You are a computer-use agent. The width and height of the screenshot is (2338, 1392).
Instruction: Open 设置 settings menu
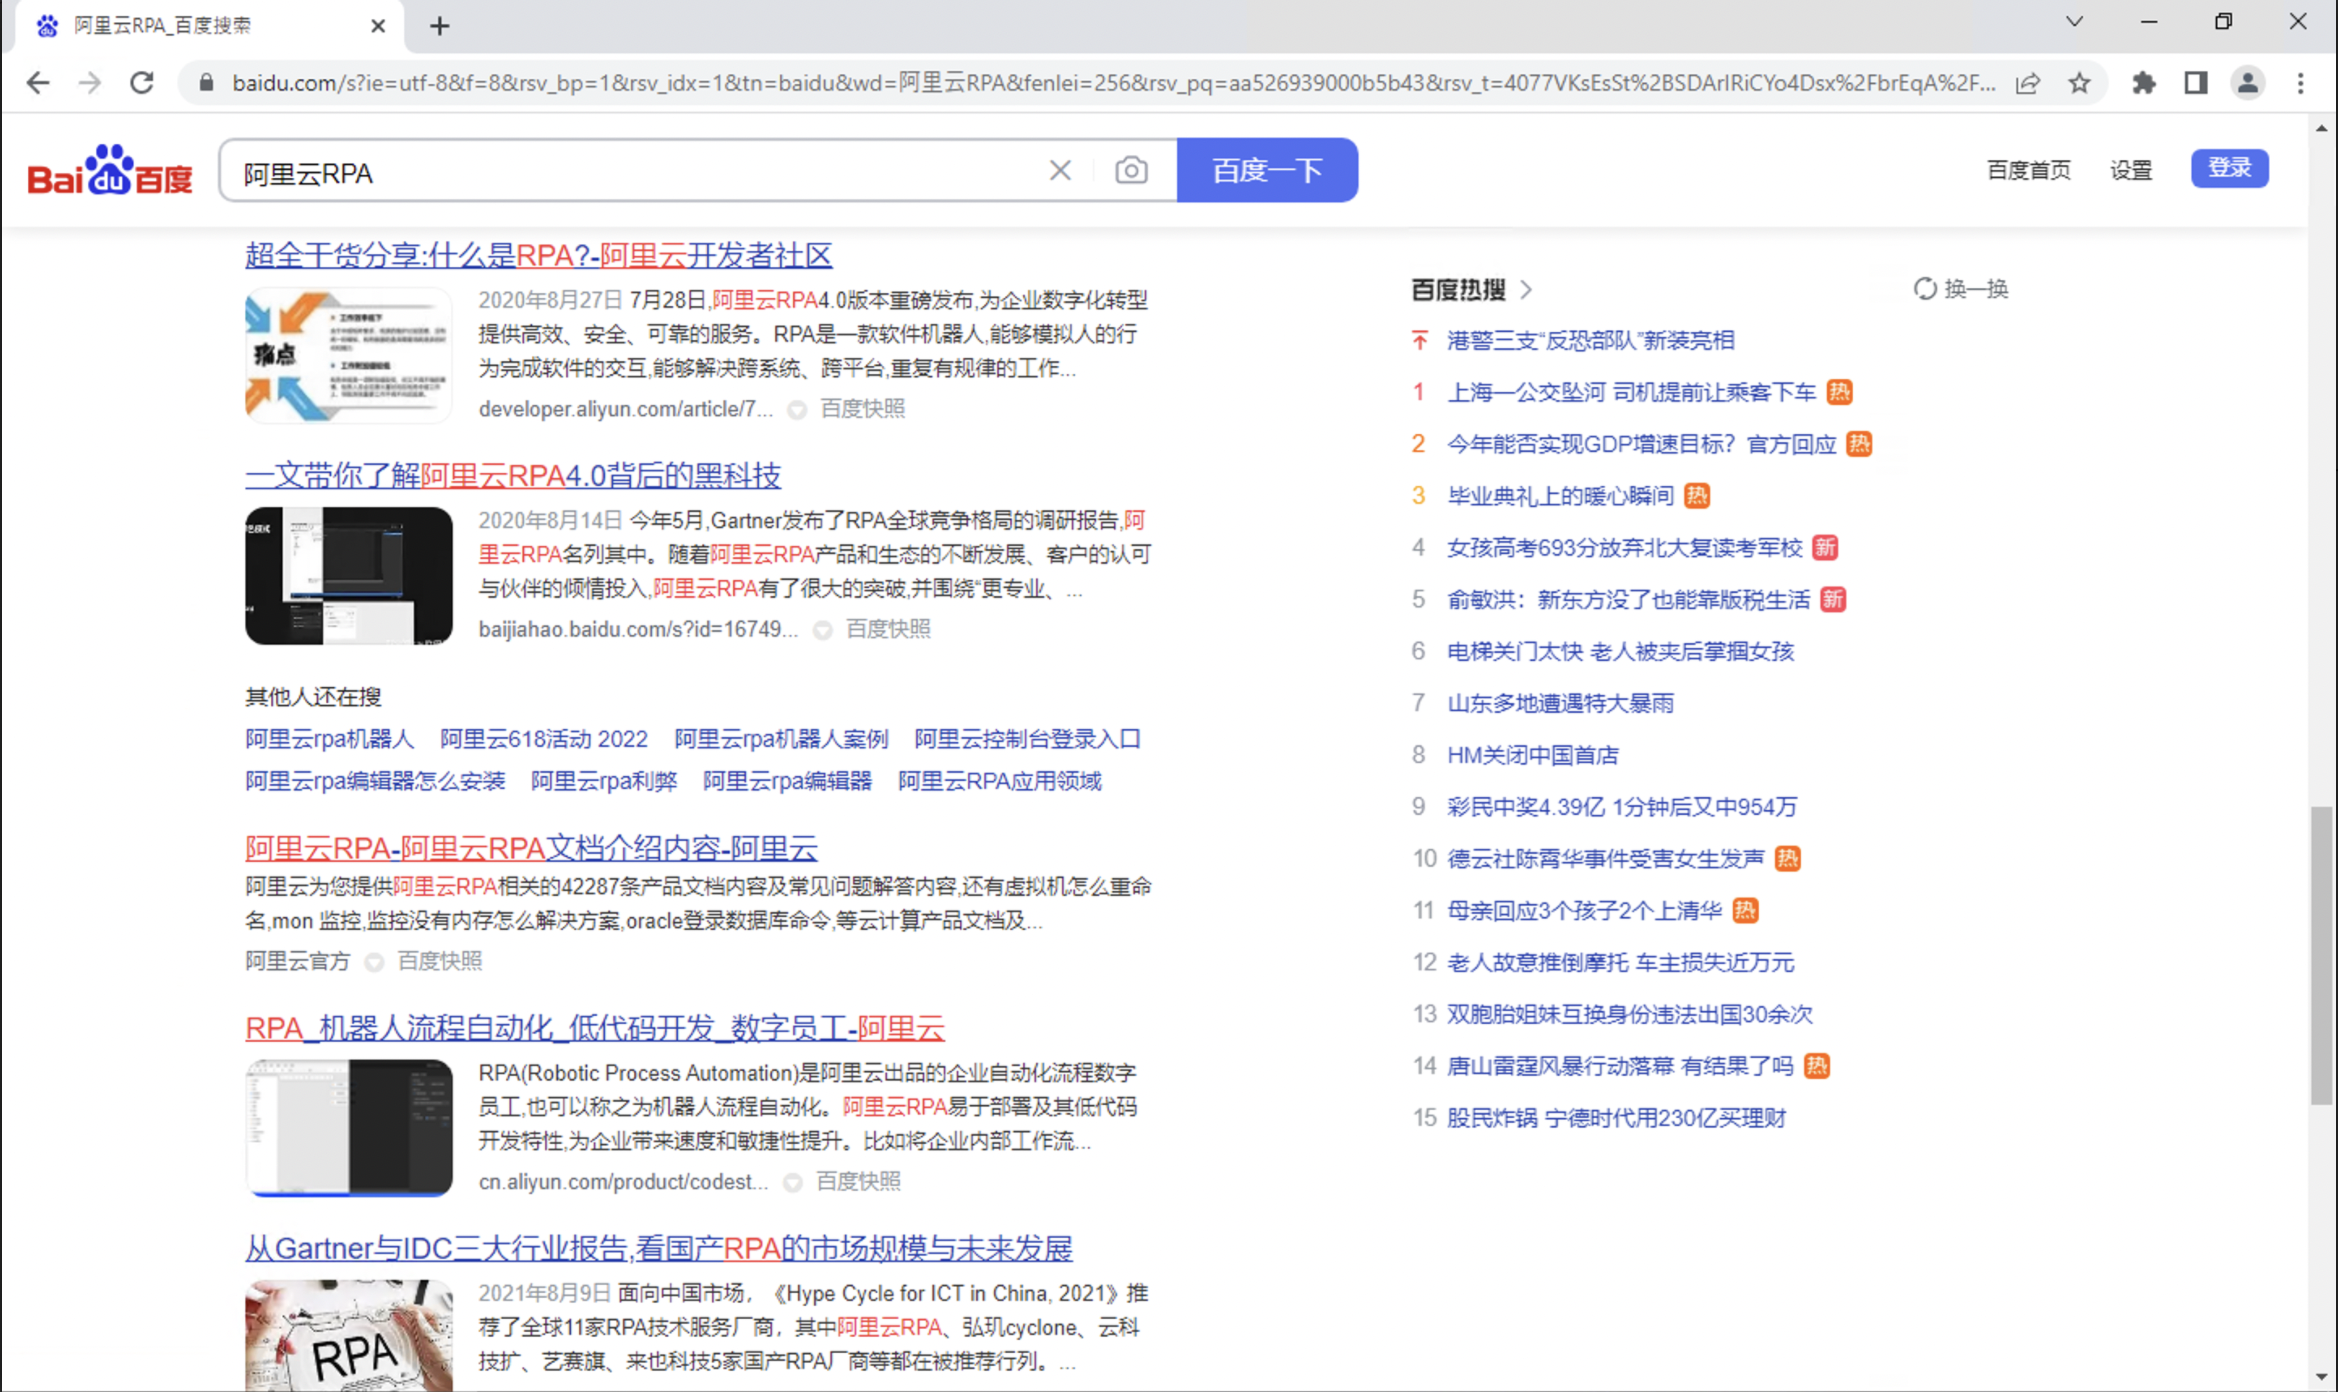tap(2130, 170)
